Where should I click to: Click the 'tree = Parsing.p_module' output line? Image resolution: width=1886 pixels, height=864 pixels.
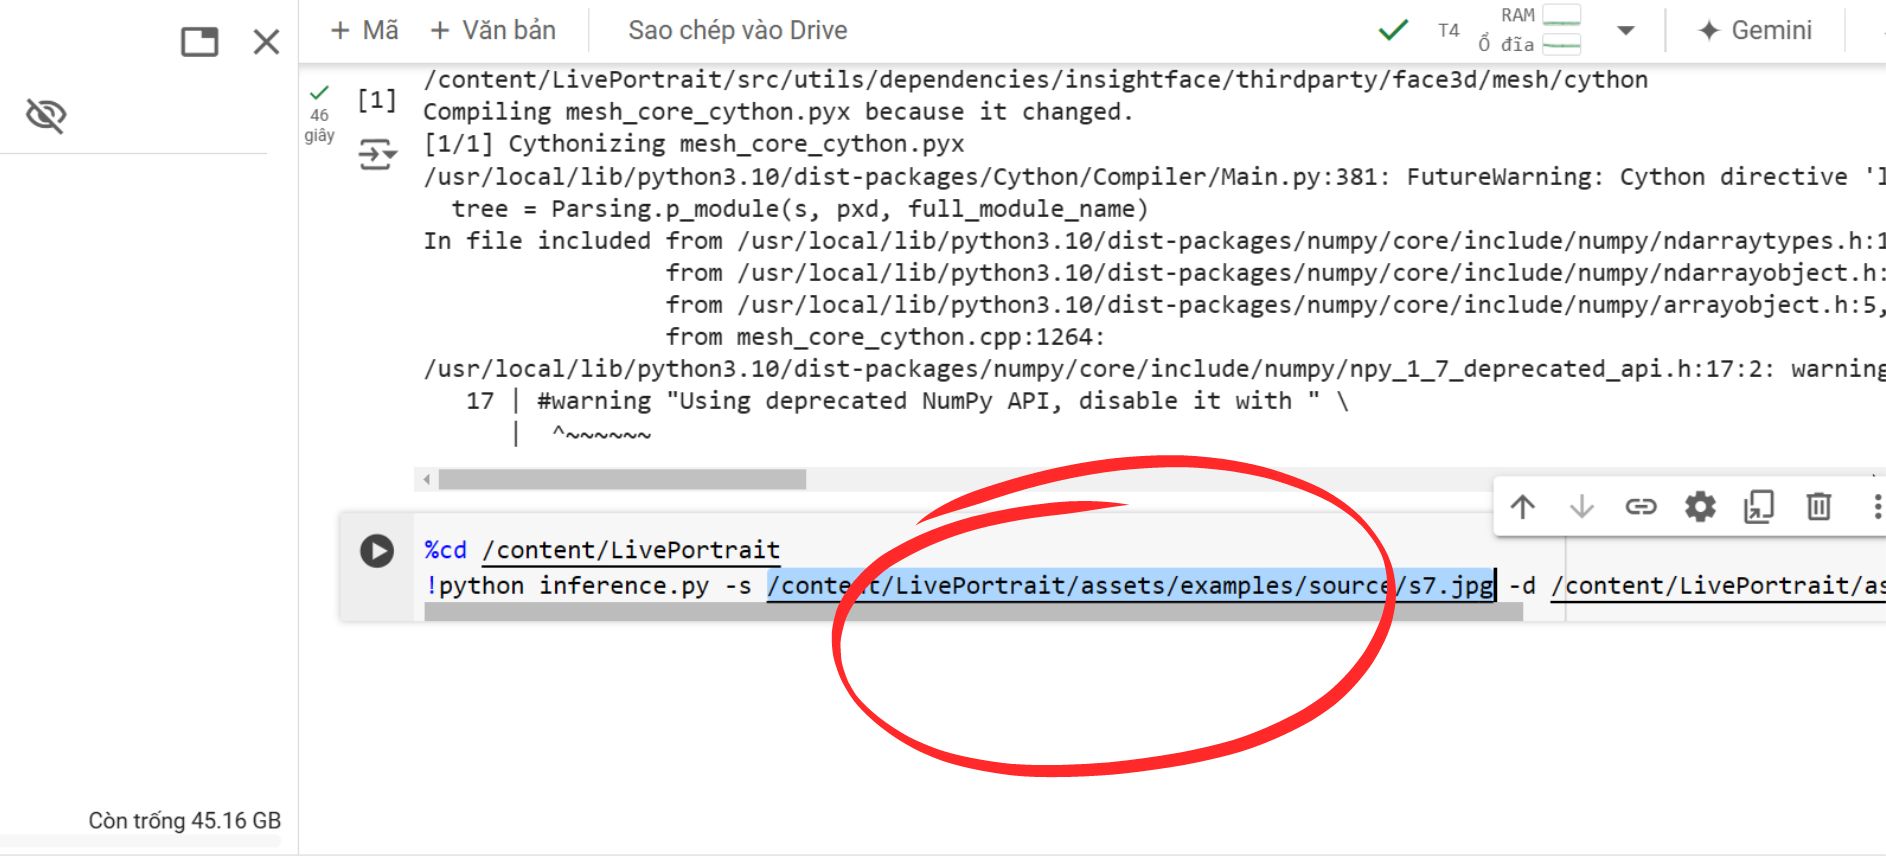tap(800, 209)
